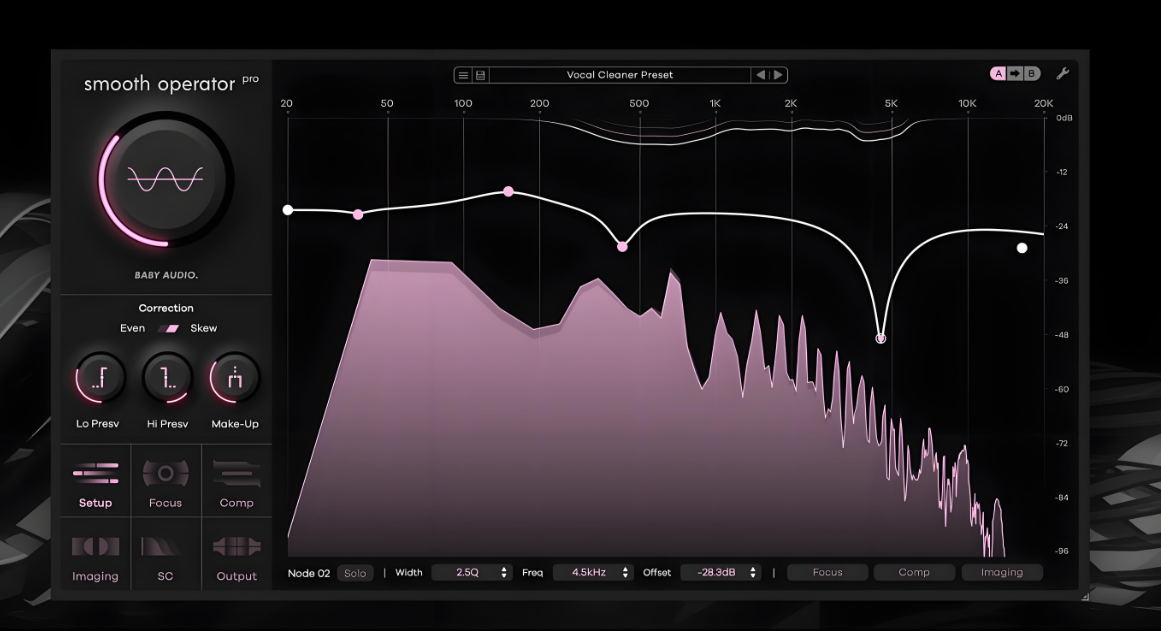Click the 'smooth operator' plugin title

(x=159, y=84)
